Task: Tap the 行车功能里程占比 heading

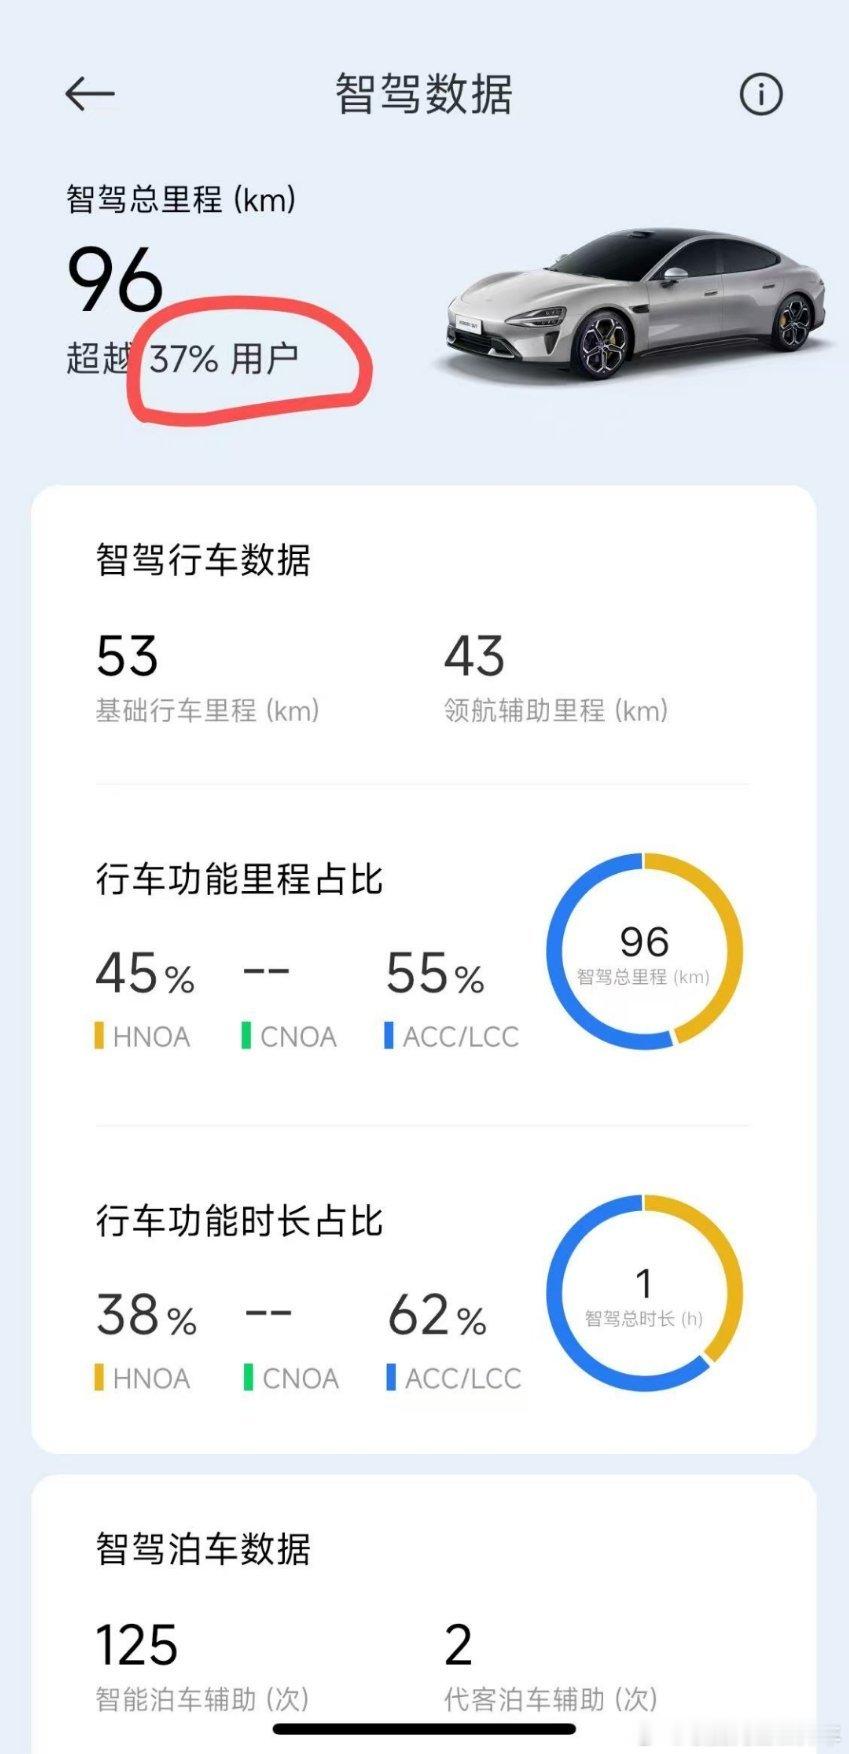Action: point(240,880)
